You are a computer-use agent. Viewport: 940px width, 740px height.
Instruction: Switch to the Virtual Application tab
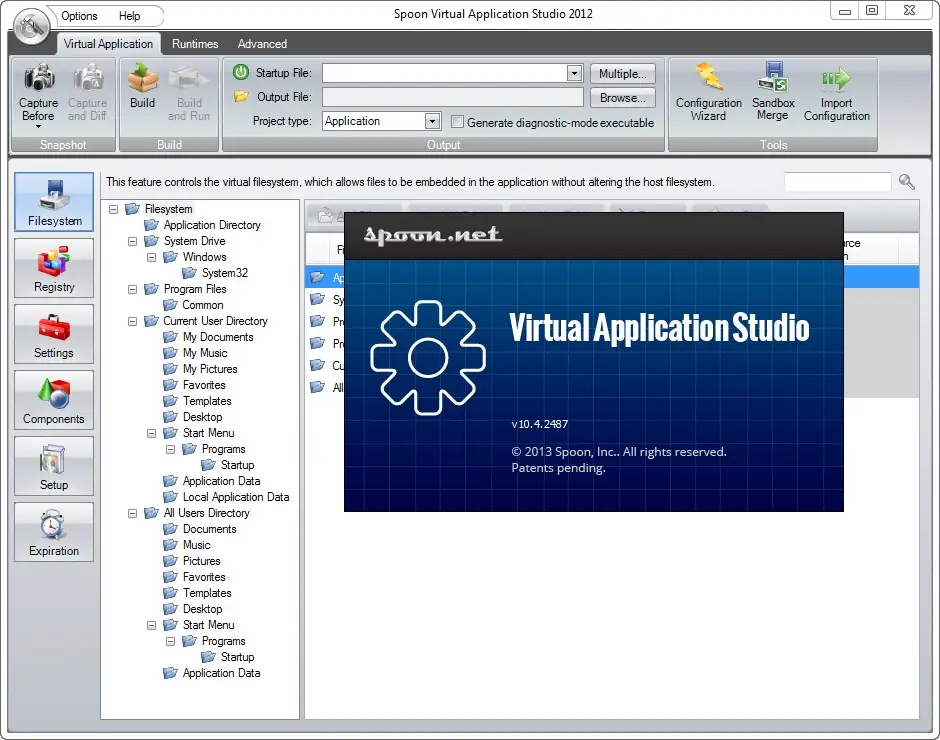click(109, 44)
